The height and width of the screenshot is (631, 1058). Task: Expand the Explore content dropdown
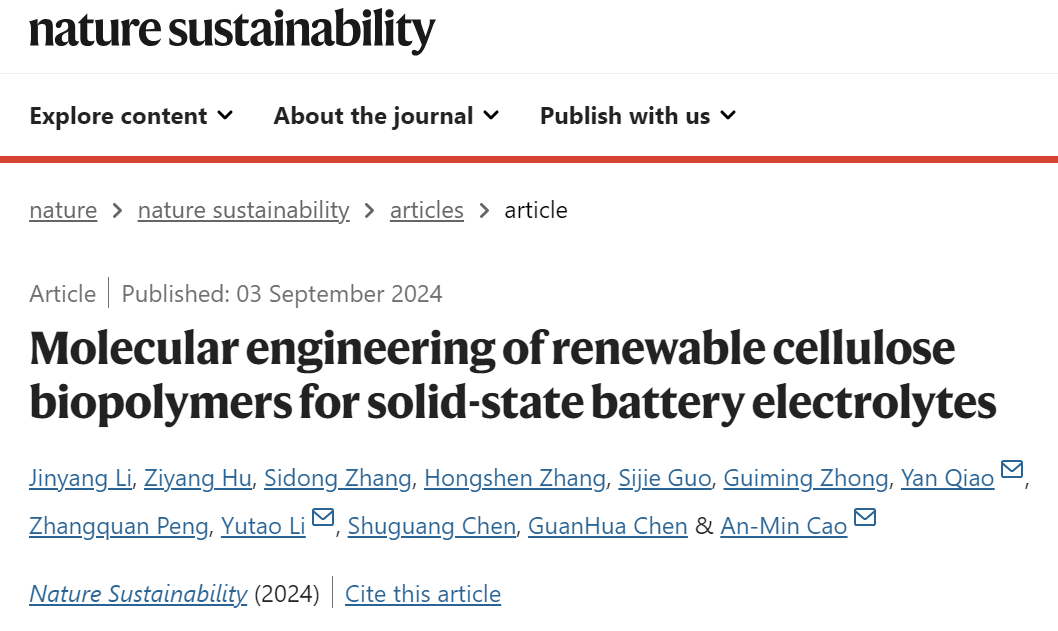(132, 116)
